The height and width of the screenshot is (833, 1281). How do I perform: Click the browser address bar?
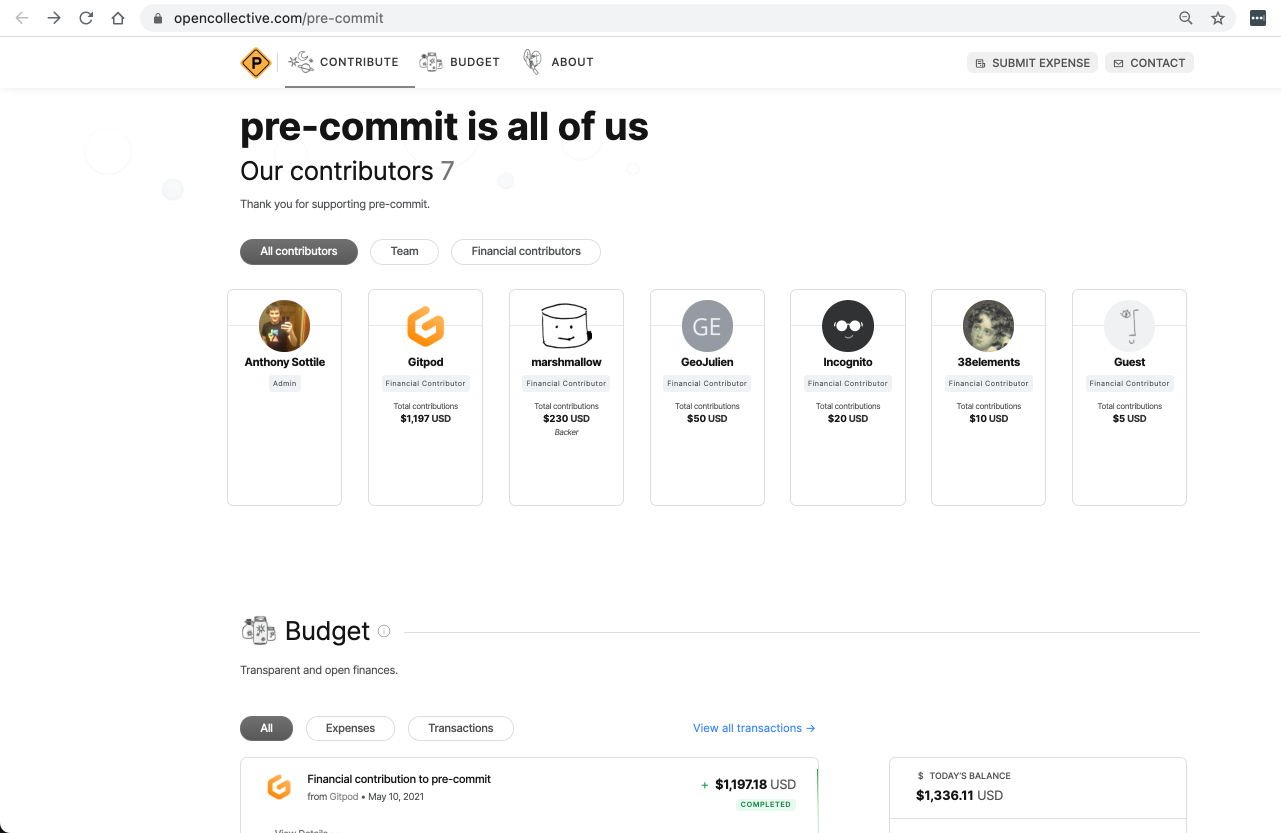click(x=660, y=18)
